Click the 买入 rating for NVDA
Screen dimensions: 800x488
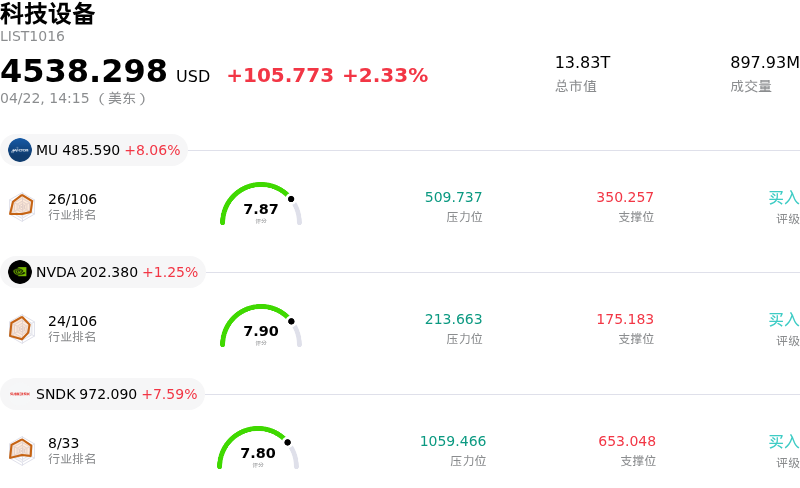click(x=783, y=320)
